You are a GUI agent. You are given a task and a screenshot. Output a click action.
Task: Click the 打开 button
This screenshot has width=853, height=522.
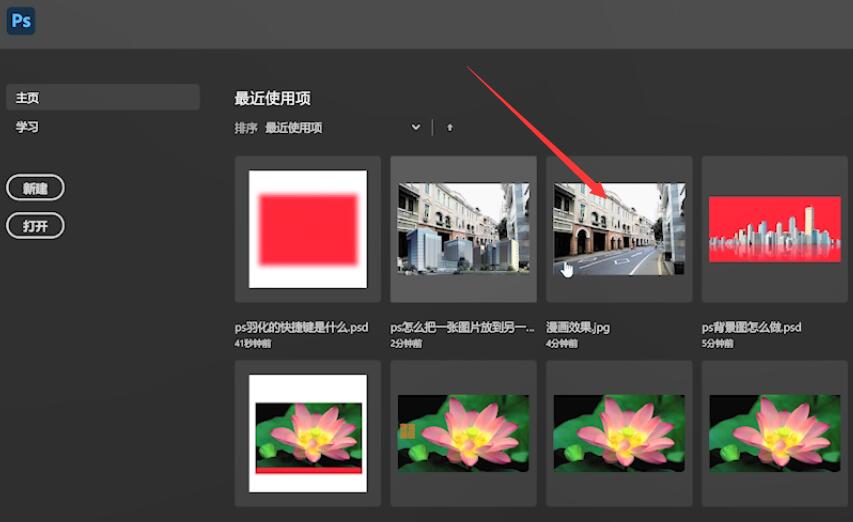pos(35,225)
